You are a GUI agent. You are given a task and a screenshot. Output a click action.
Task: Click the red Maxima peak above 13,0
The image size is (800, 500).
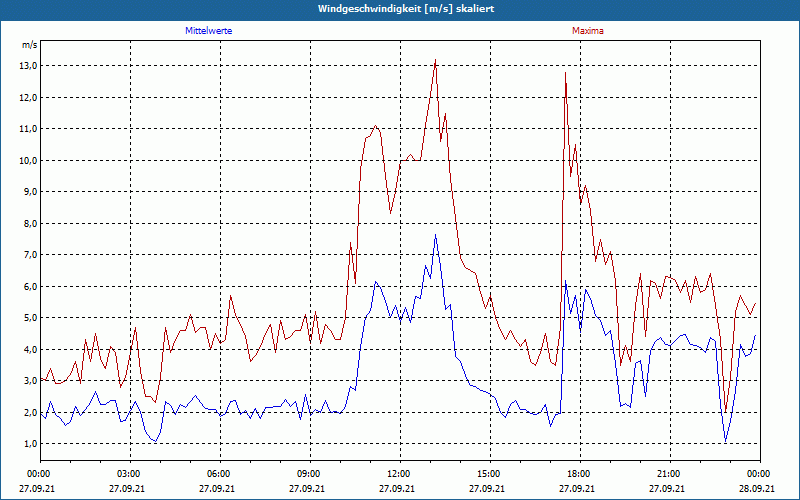click(435, 60)
